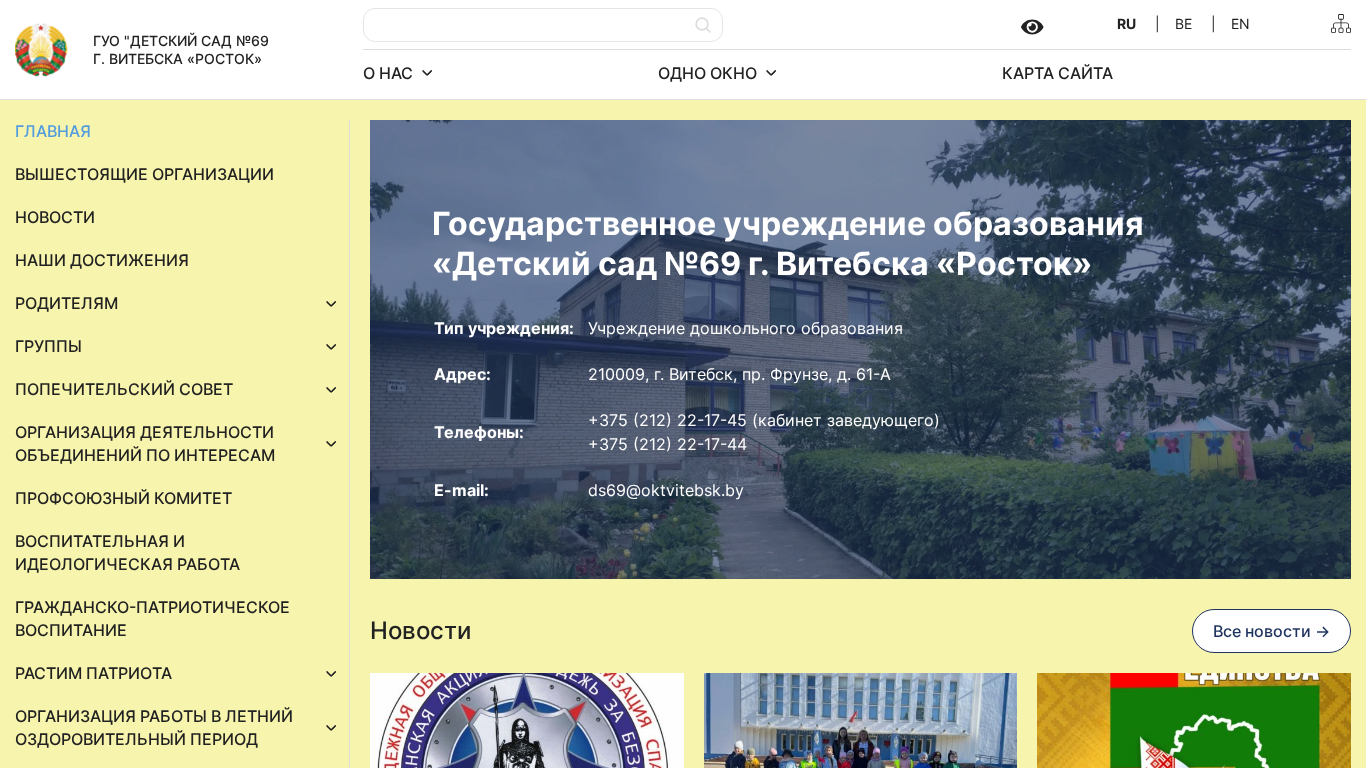Click the ГРУППЫ sidebar label
This screenshot has width=1366, height=768.
(x=48, y=346)
